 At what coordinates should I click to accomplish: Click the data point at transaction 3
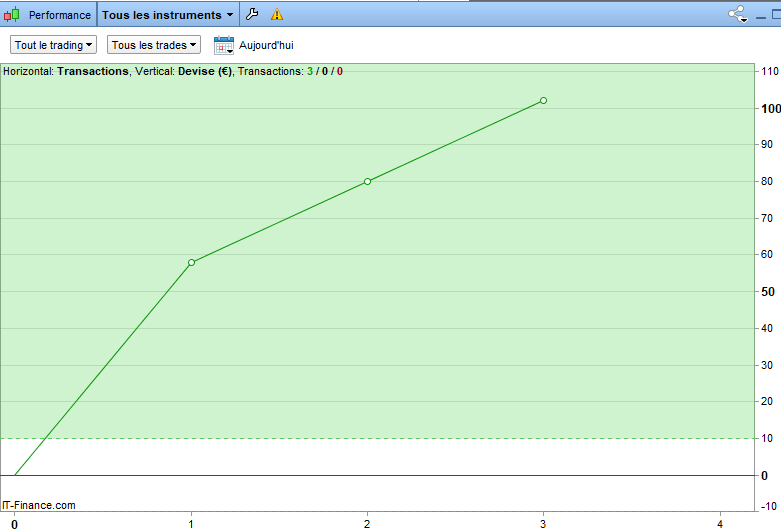[543, 101]
